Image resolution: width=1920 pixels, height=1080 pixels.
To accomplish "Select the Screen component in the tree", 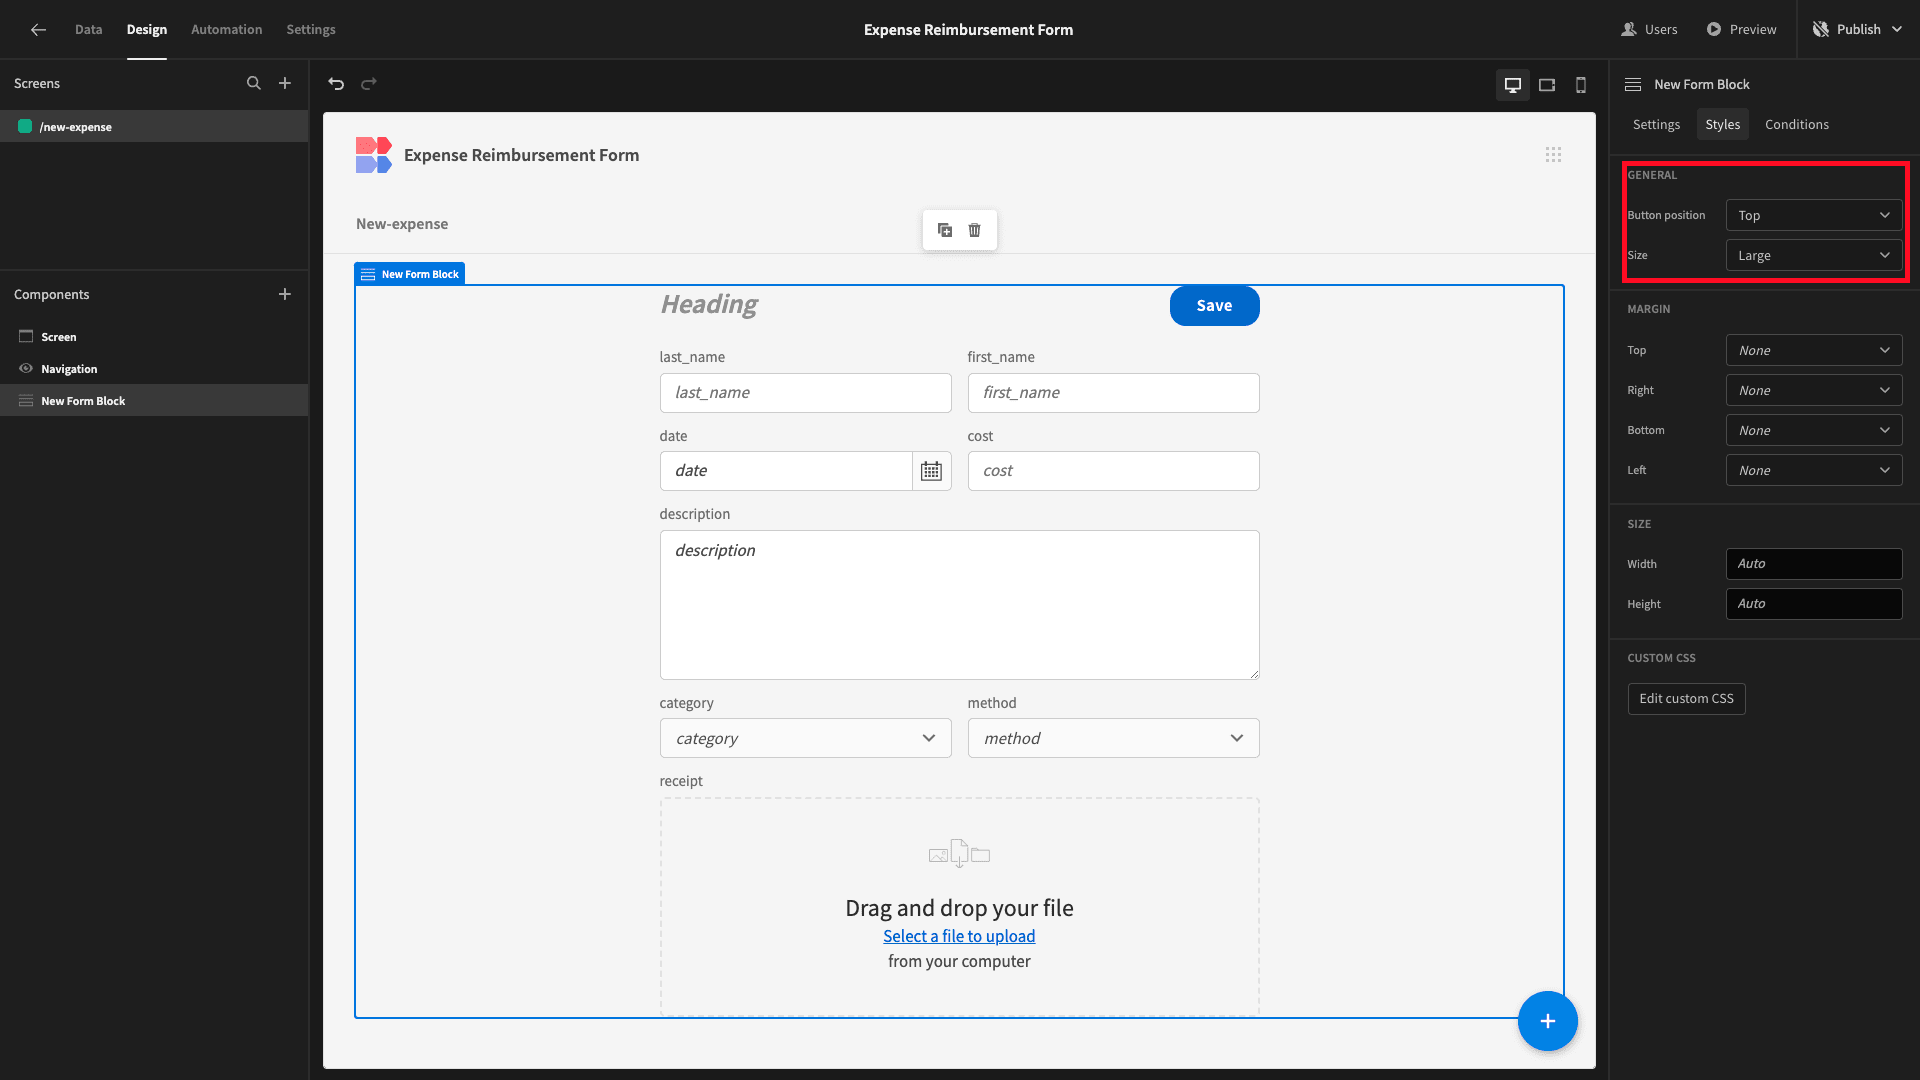I will click(154, 337).
